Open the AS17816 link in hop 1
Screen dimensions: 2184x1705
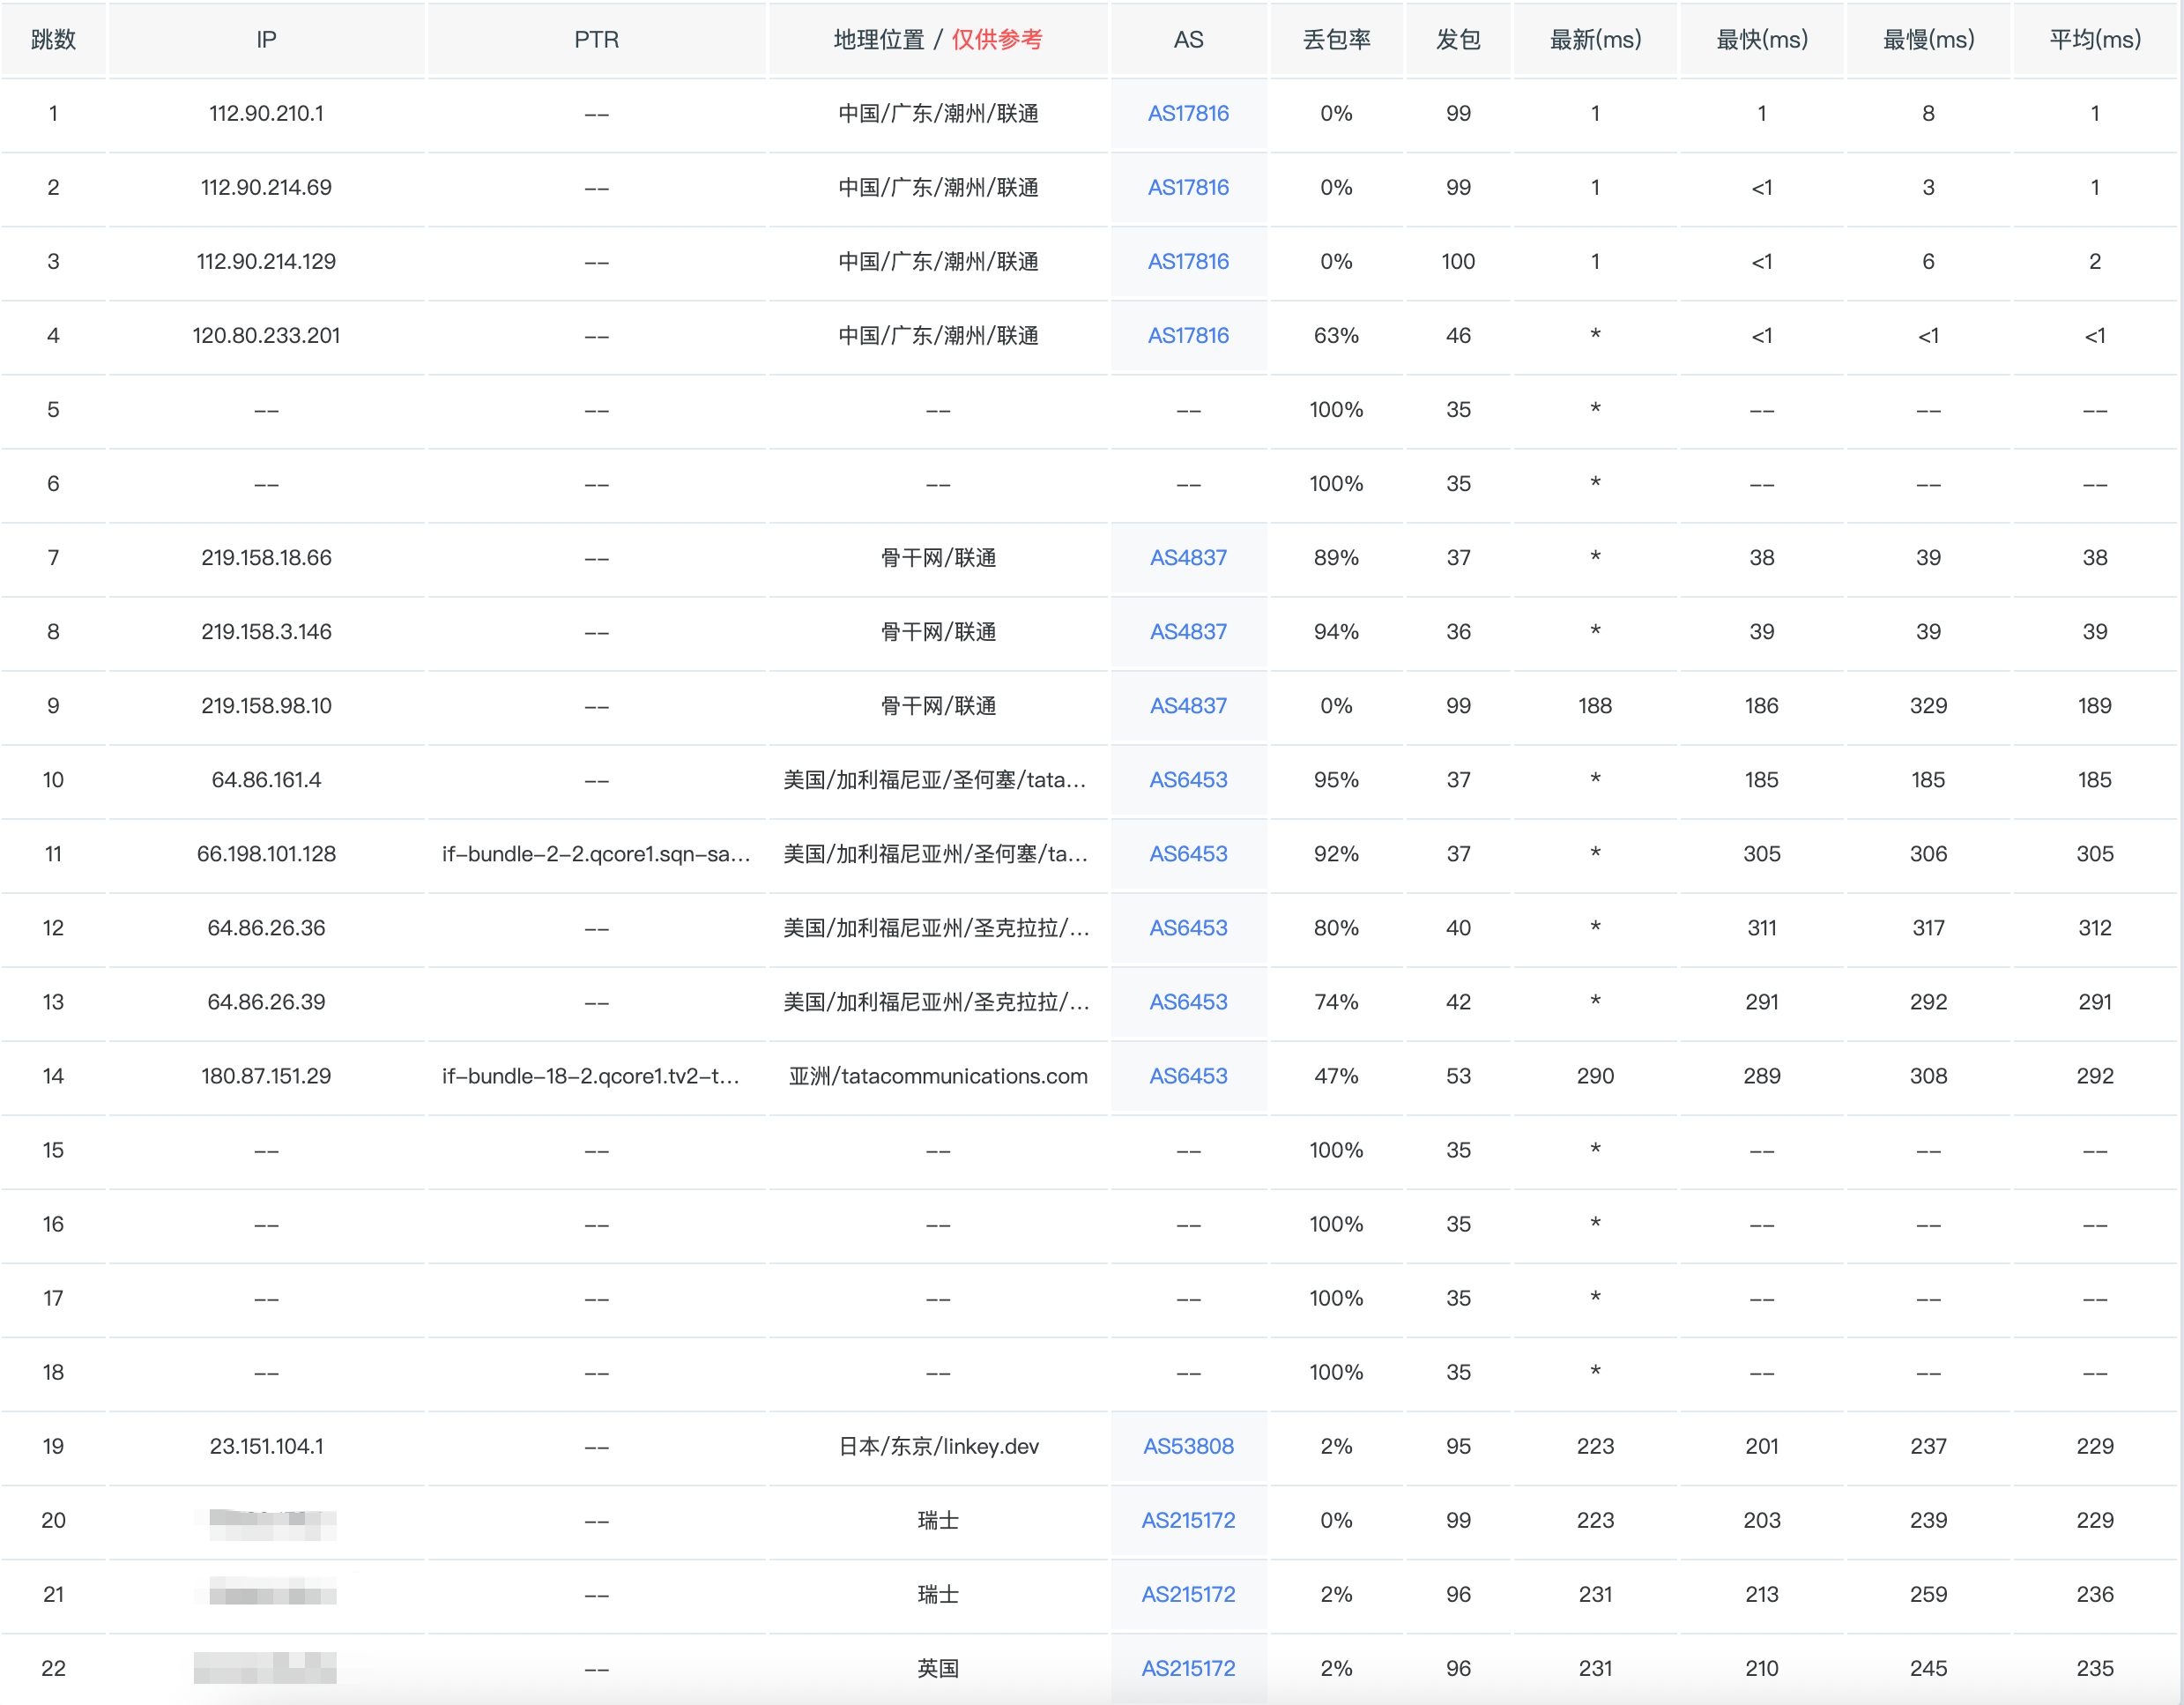pyautogui.click(x=1188, y=113)
